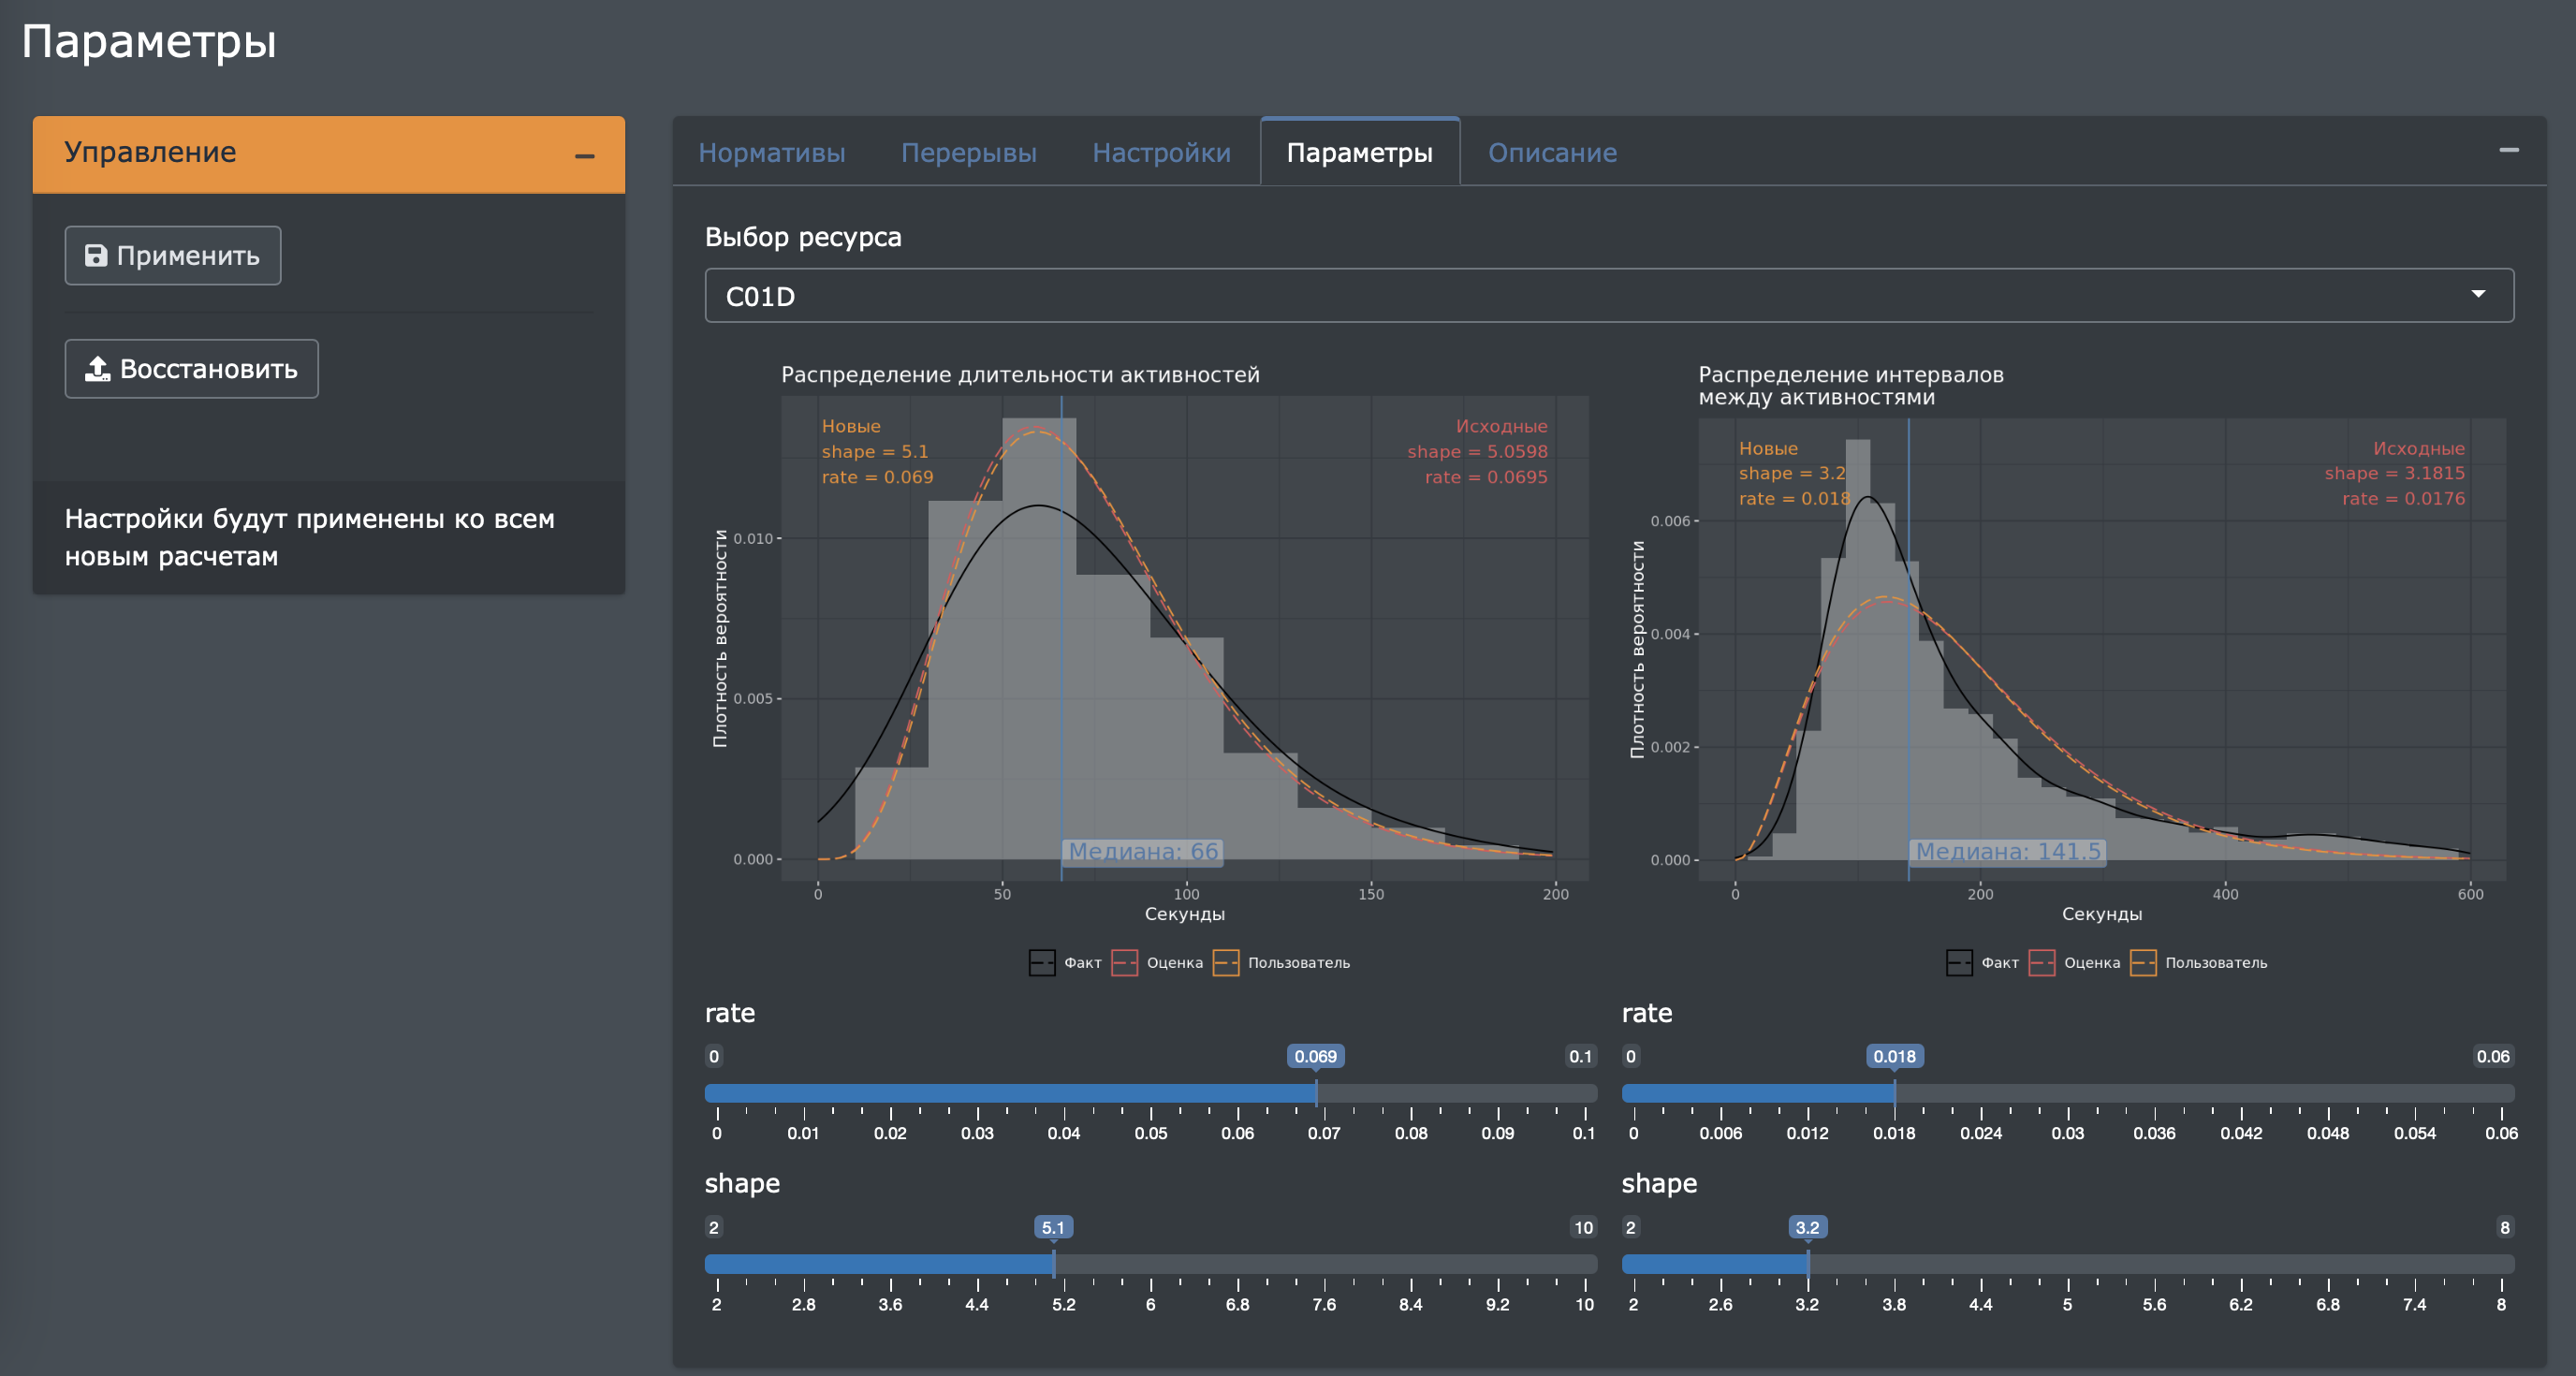Viewport: 2576px width, 1376px height.
Task: Collapse the tab panel via top-right minus
Action: (2508, 150)
